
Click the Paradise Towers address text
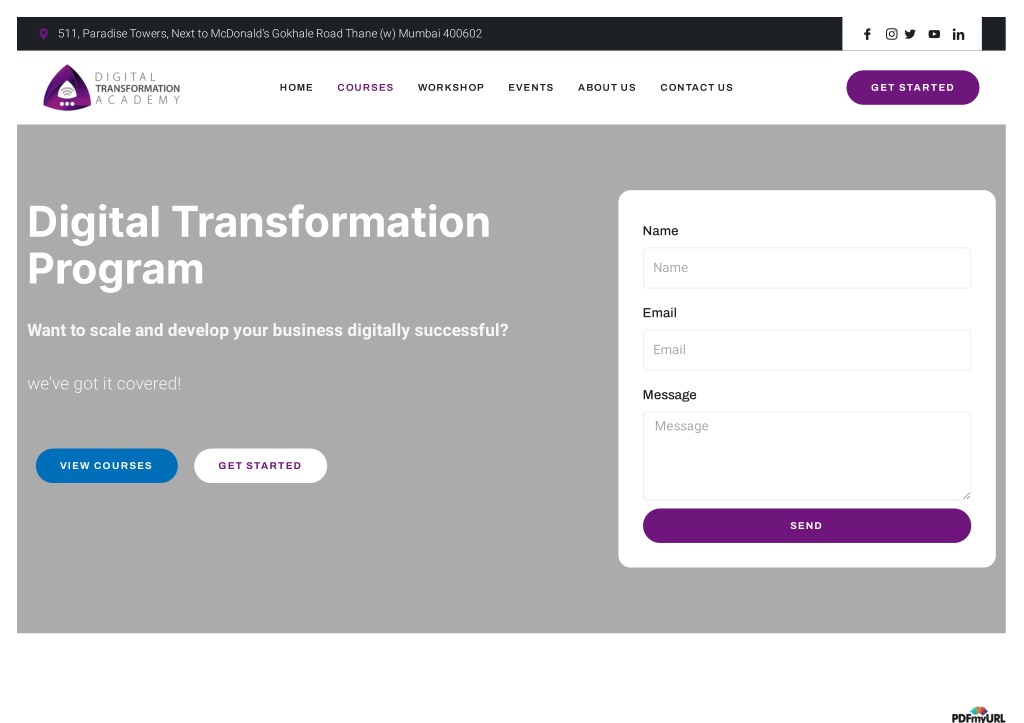click(x=270, y=33)
